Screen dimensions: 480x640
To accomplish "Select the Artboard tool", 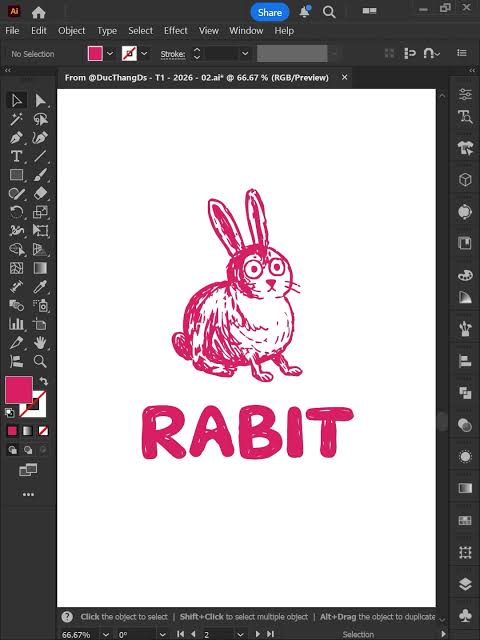I will coord(40,324).
